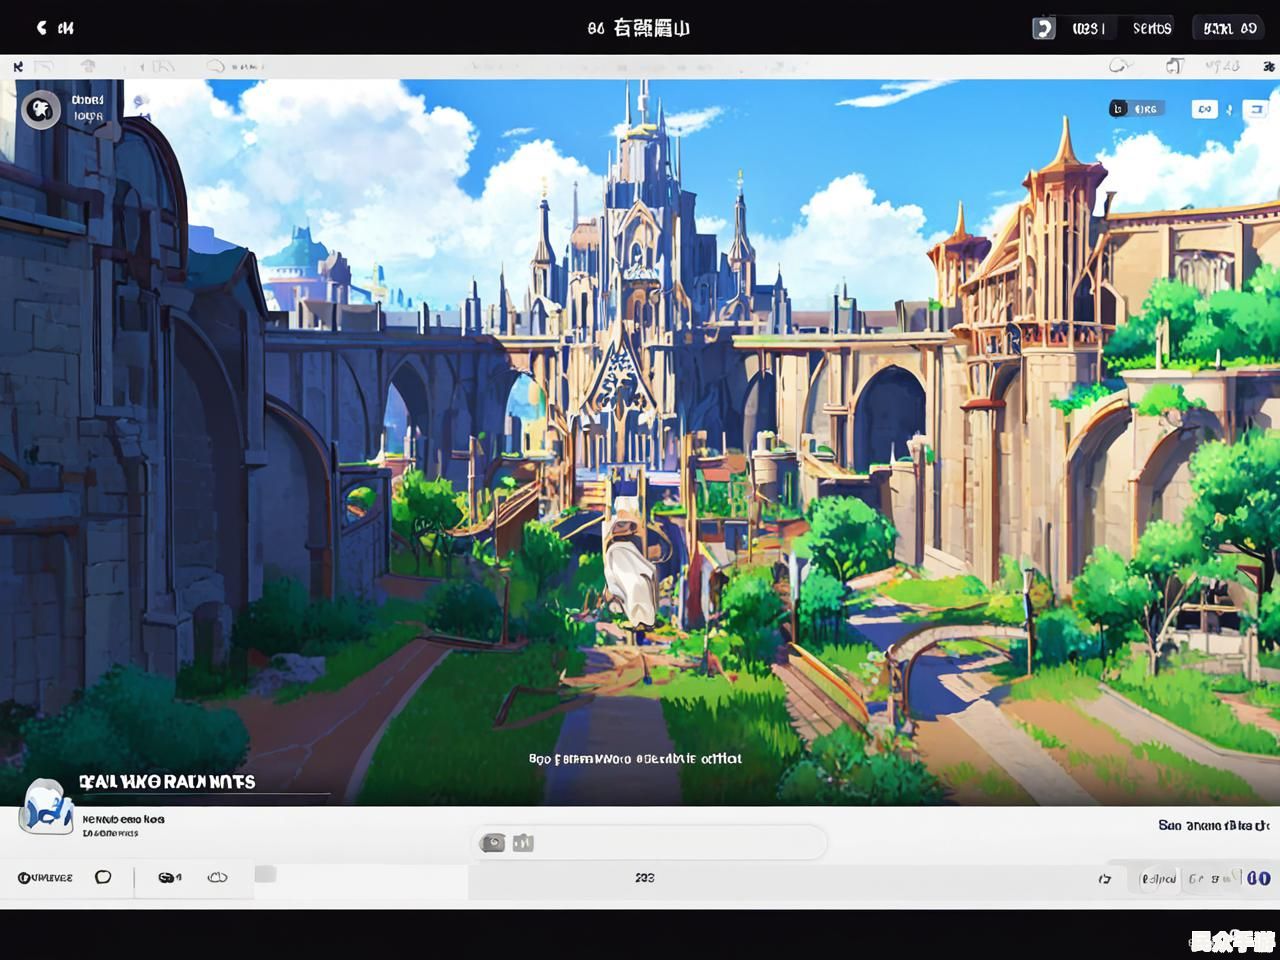This screenshot has height=960, width=1280.
Task: Toggle the white square icon at image top-right
Action: [x=1254, y=109]
